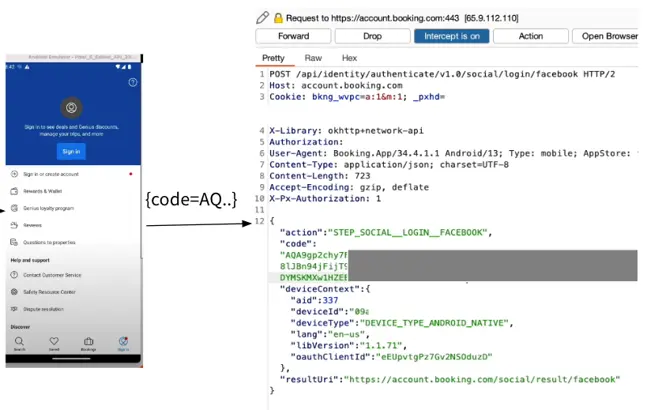Open the help question mark icon in app
Image resolution: width=662 pixels, height=410 pixels.
133,82
